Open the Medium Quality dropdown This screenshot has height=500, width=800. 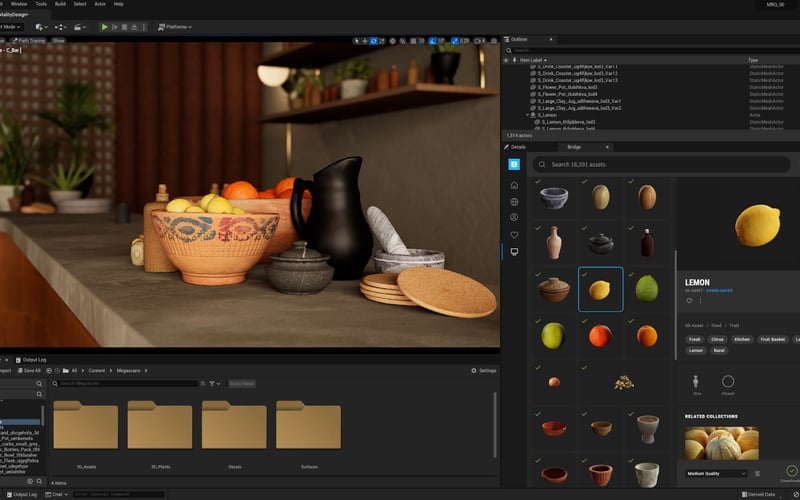click(x=716, y=473)
